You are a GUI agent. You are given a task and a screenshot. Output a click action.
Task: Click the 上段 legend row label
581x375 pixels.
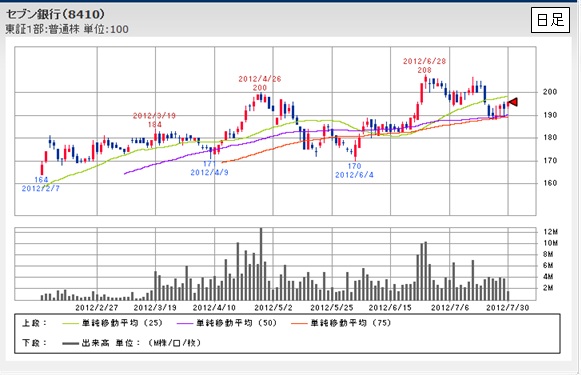tap(34, 323)
